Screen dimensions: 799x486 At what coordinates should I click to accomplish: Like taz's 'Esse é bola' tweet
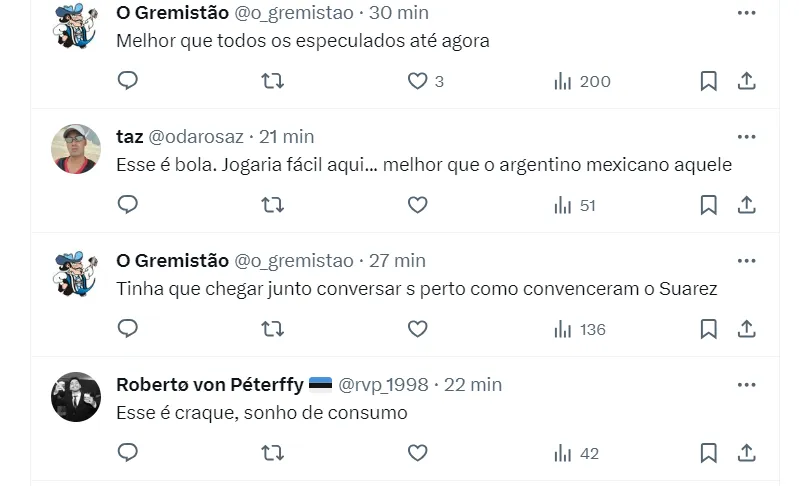pyautogui.click(x=418, y=205)
